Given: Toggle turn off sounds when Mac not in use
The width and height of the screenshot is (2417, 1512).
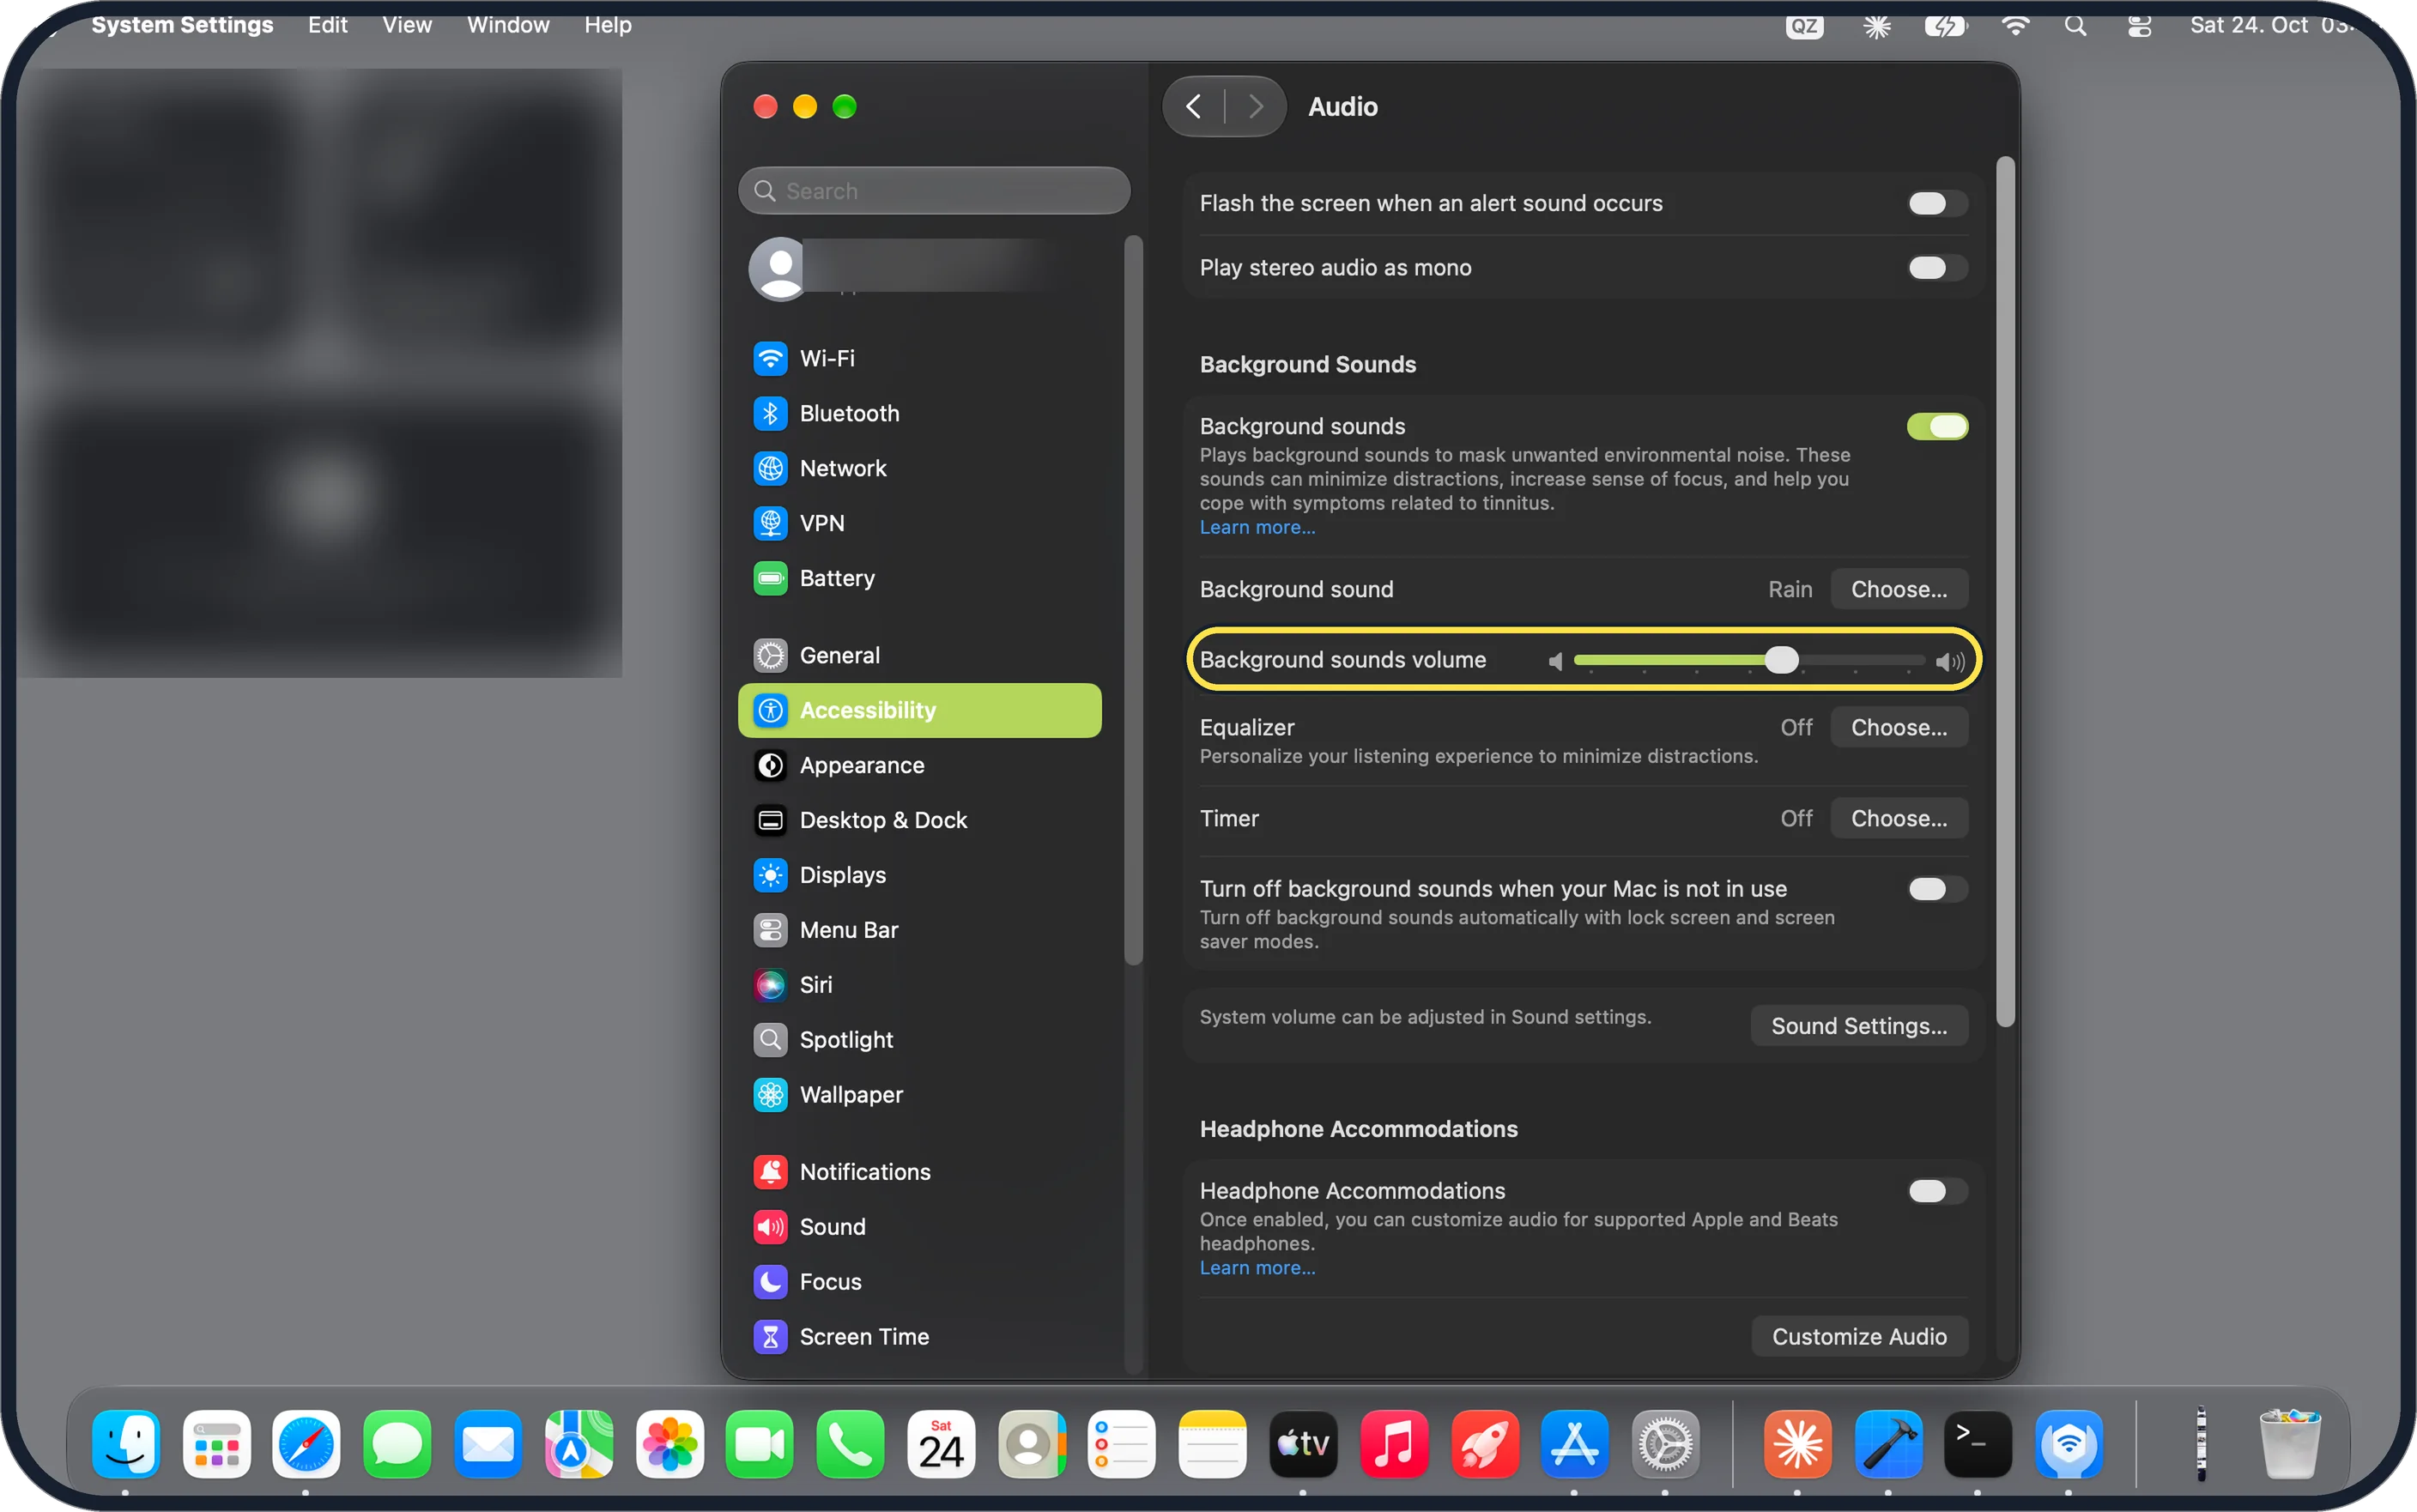Looking at the screenshot, I should pos(1937,889).
